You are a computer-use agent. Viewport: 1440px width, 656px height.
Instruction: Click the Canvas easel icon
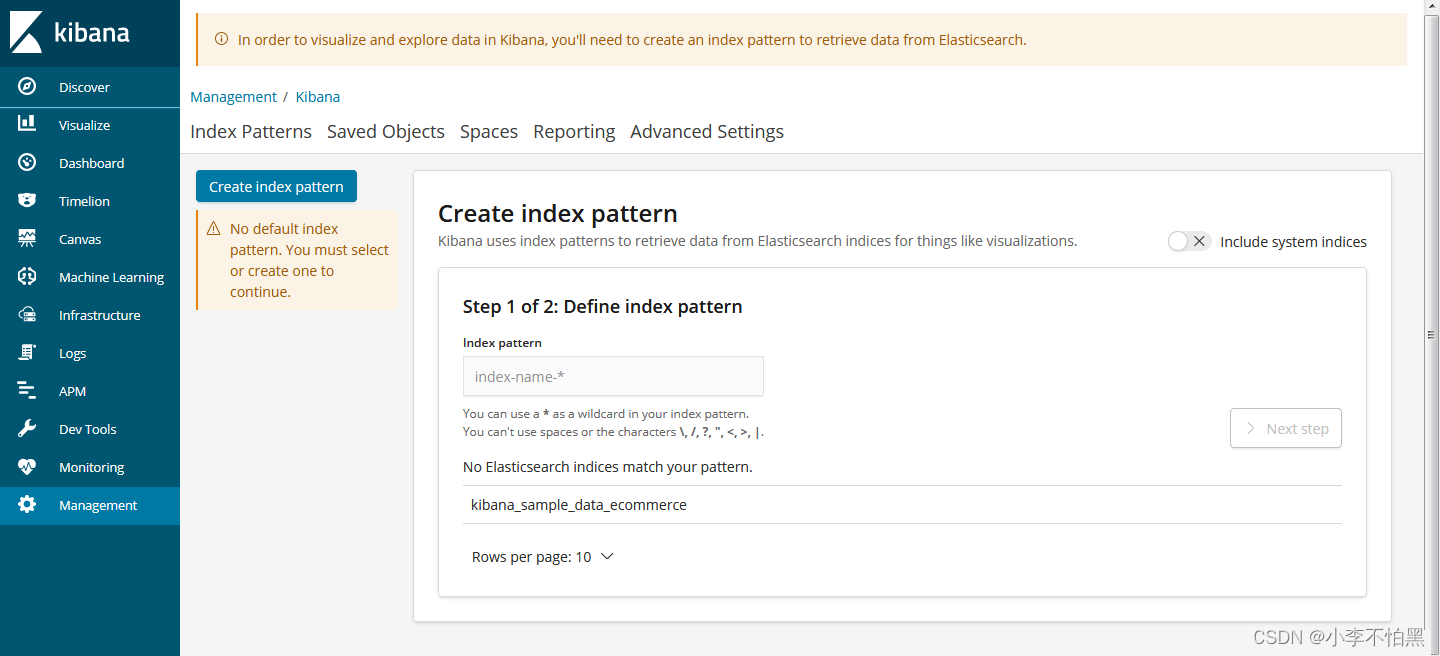(27, 238)
